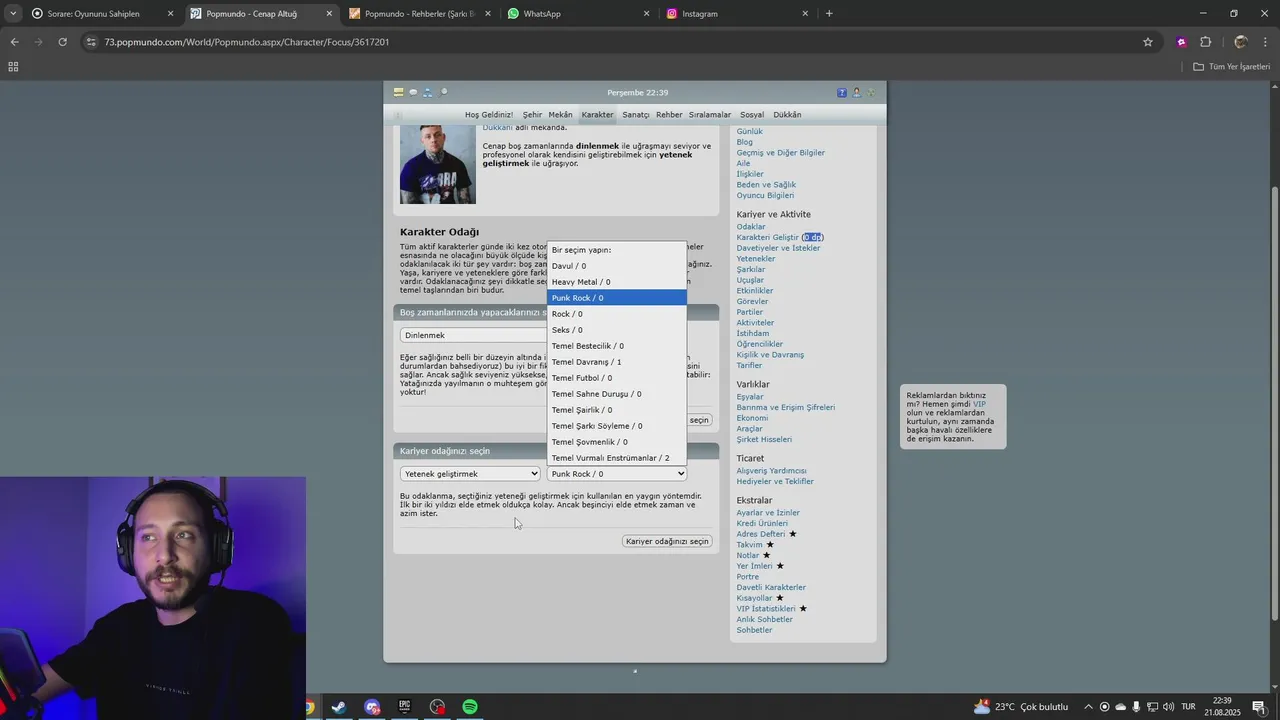Reload the page with refresh icon
1280x720 pixels.
pos(62,42)
